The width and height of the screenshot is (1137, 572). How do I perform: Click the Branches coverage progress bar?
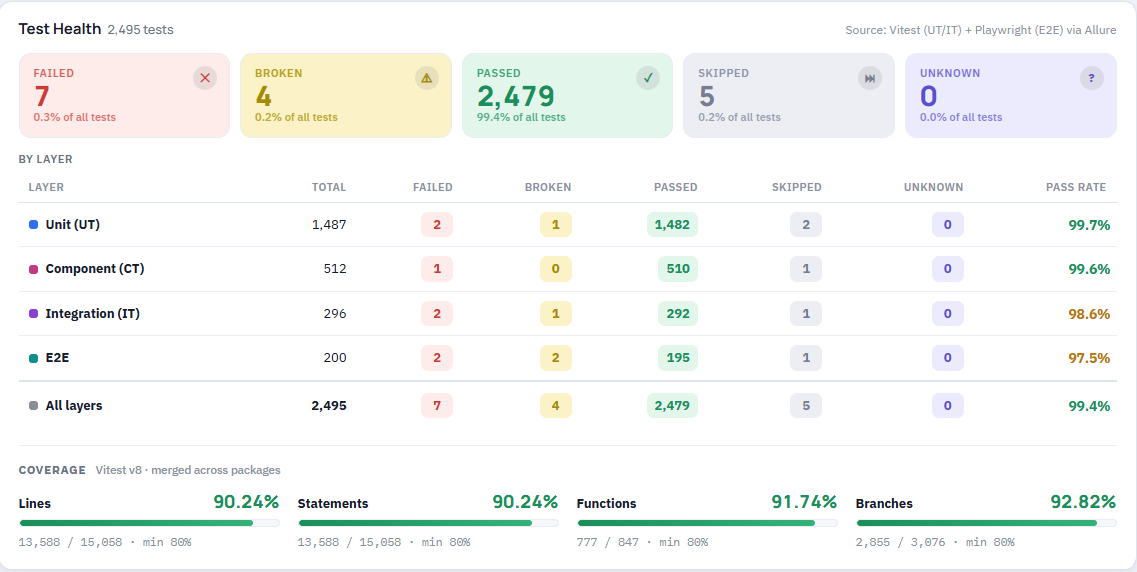coord(986,523)
